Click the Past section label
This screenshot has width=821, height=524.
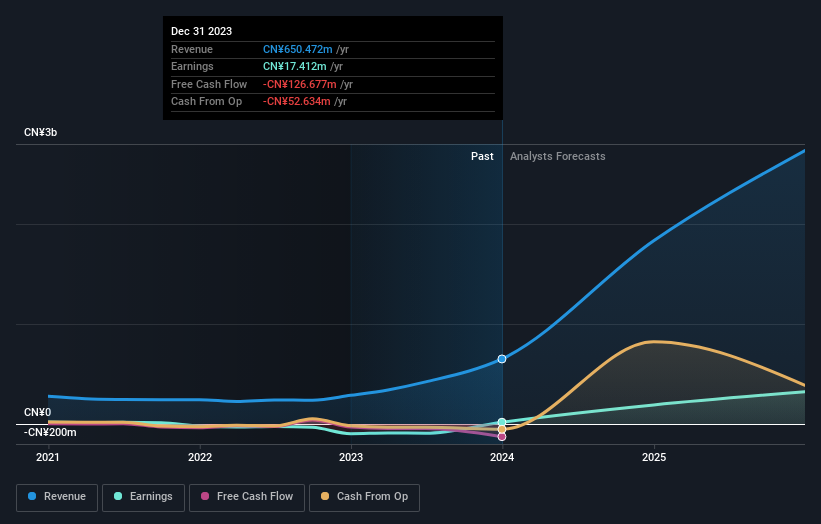pos(482,157)
